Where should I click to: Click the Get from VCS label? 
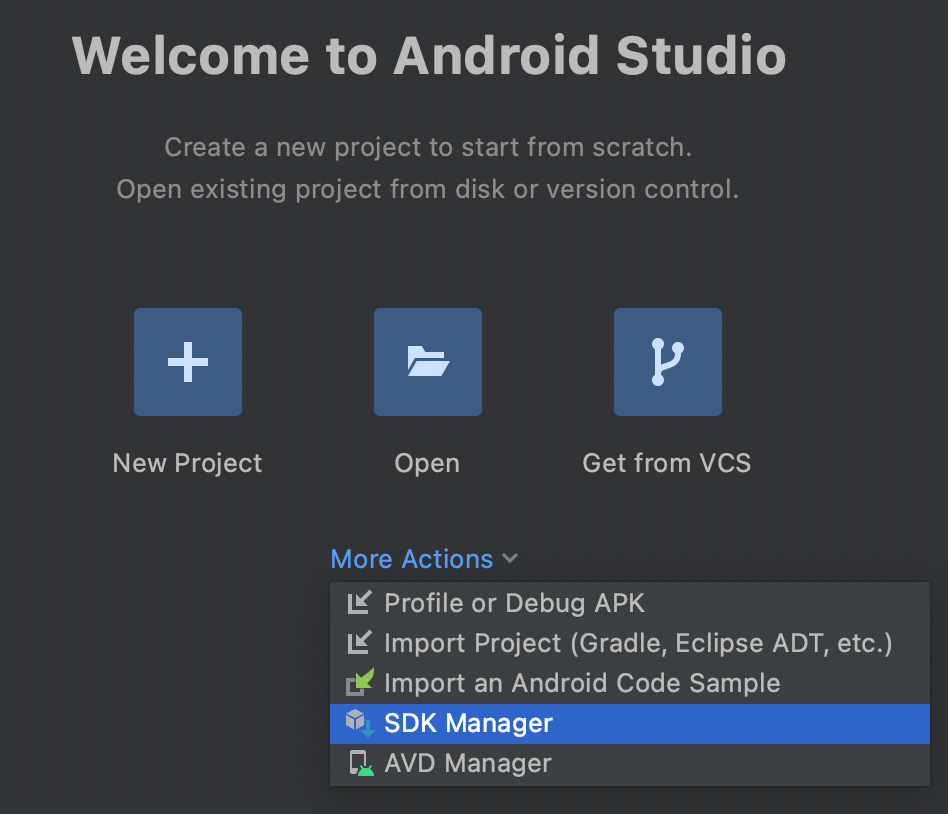667,463
